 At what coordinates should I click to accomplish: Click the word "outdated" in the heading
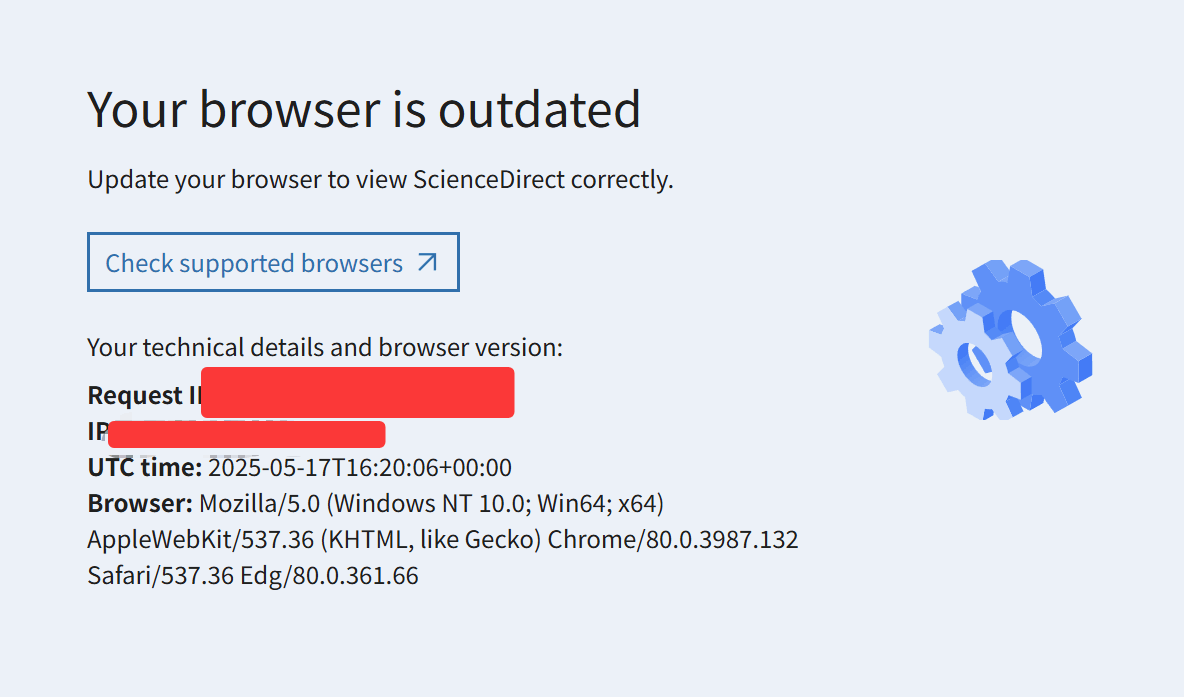540,109
